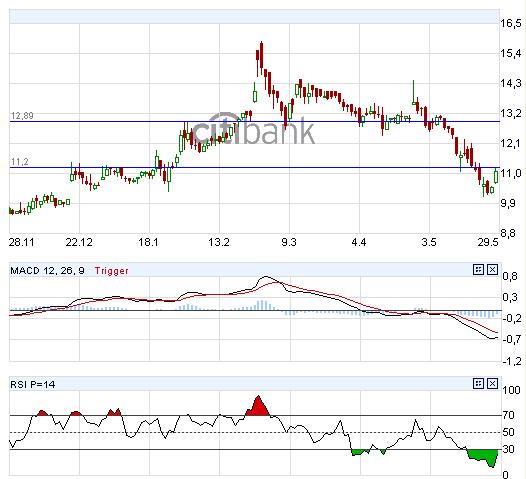Click the red Trigger legend label
Viewport: 526px width, 479px height.
click(x=111, y=271)
